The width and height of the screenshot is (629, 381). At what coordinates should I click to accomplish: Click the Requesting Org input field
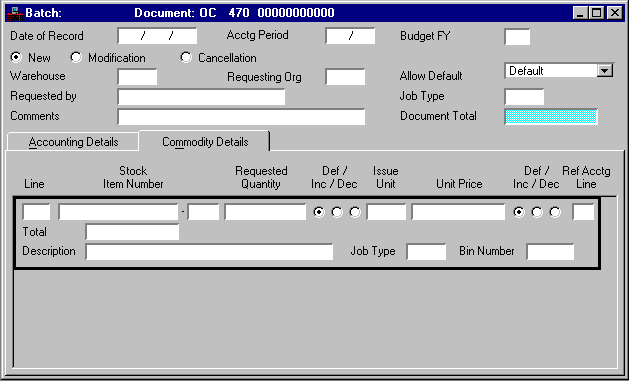coord(345,77)
